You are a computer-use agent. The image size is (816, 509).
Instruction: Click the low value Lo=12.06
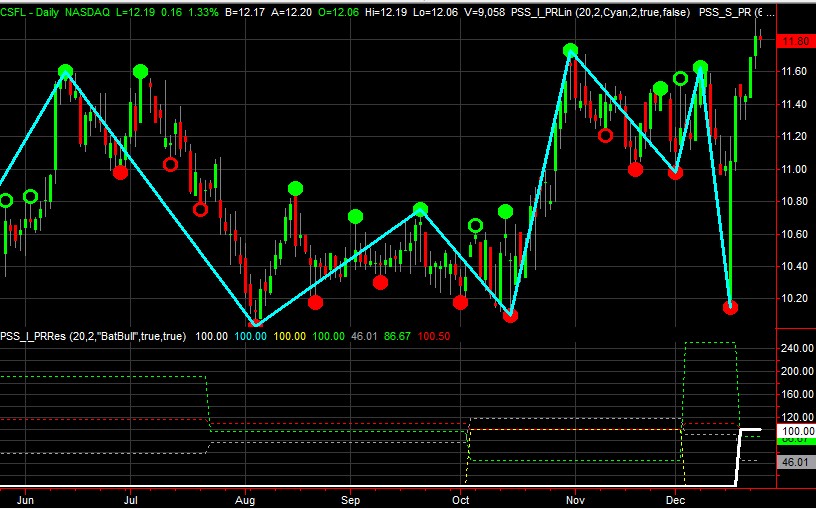(x=436, y=12)
